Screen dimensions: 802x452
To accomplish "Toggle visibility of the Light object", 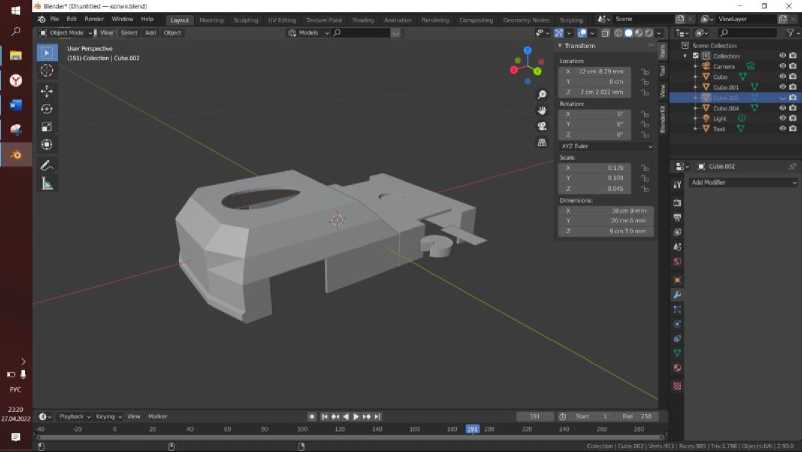I will pyautogui.click(x=783, y=118).
